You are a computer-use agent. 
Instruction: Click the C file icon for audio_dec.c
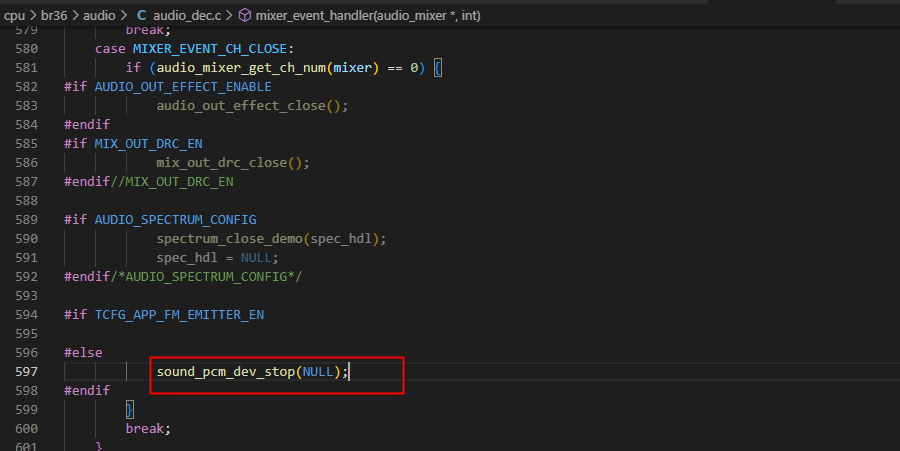click(141, 15)
